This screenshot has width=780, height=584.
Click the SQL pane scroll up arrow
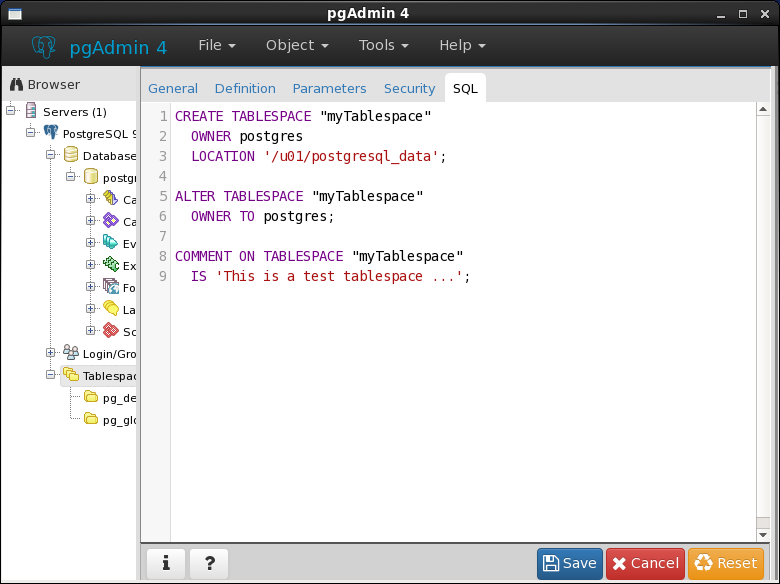(x=763, y=109)
